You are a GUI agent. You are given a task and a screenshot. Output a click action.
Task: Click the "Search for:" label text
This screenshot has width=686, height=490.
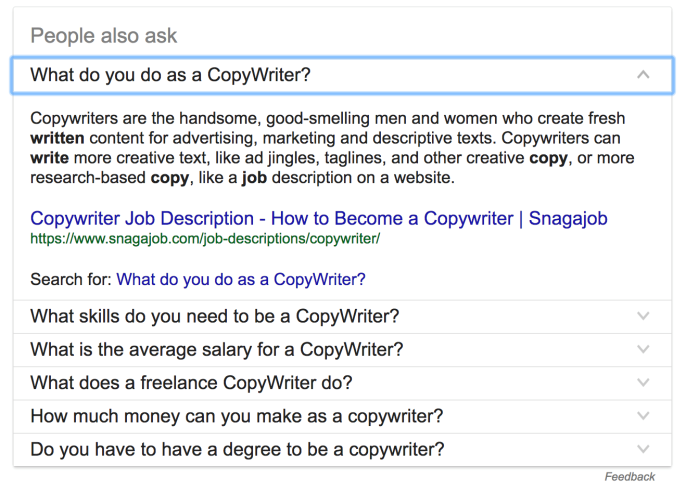[x=71, y=279]
